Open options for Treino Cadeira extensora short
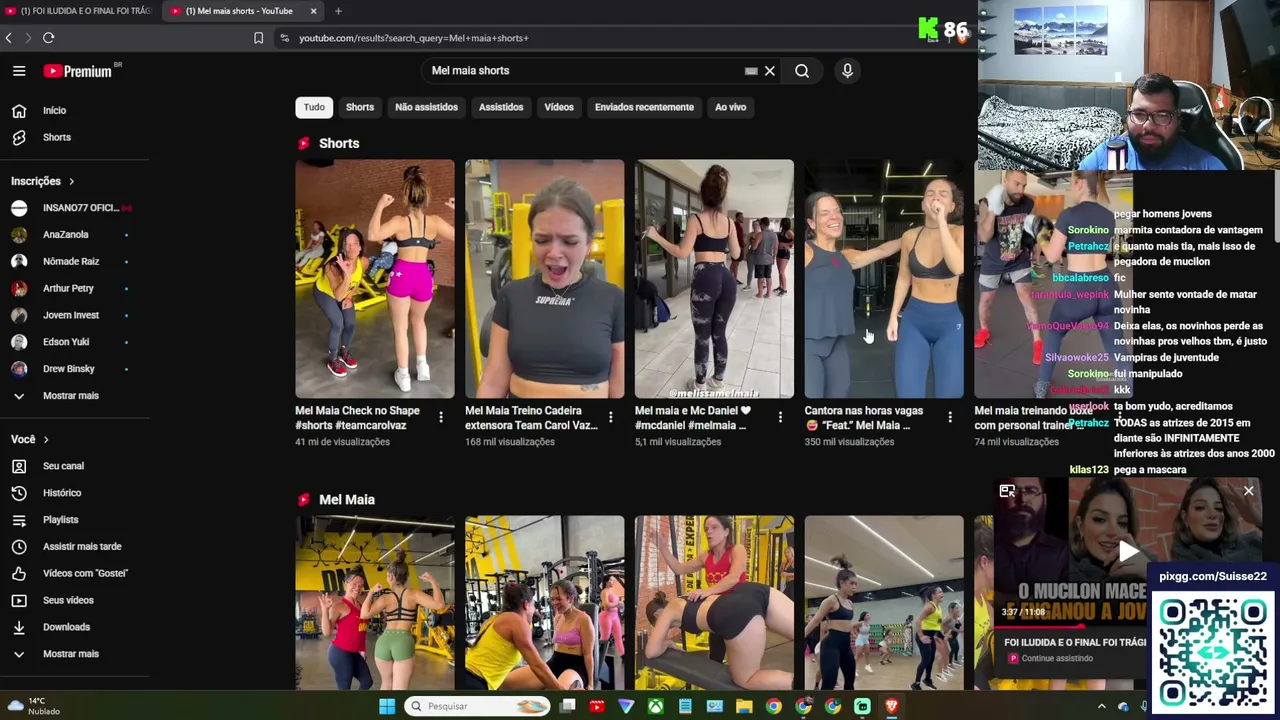This screenshot has height=720, width=1280. point(611,417)
